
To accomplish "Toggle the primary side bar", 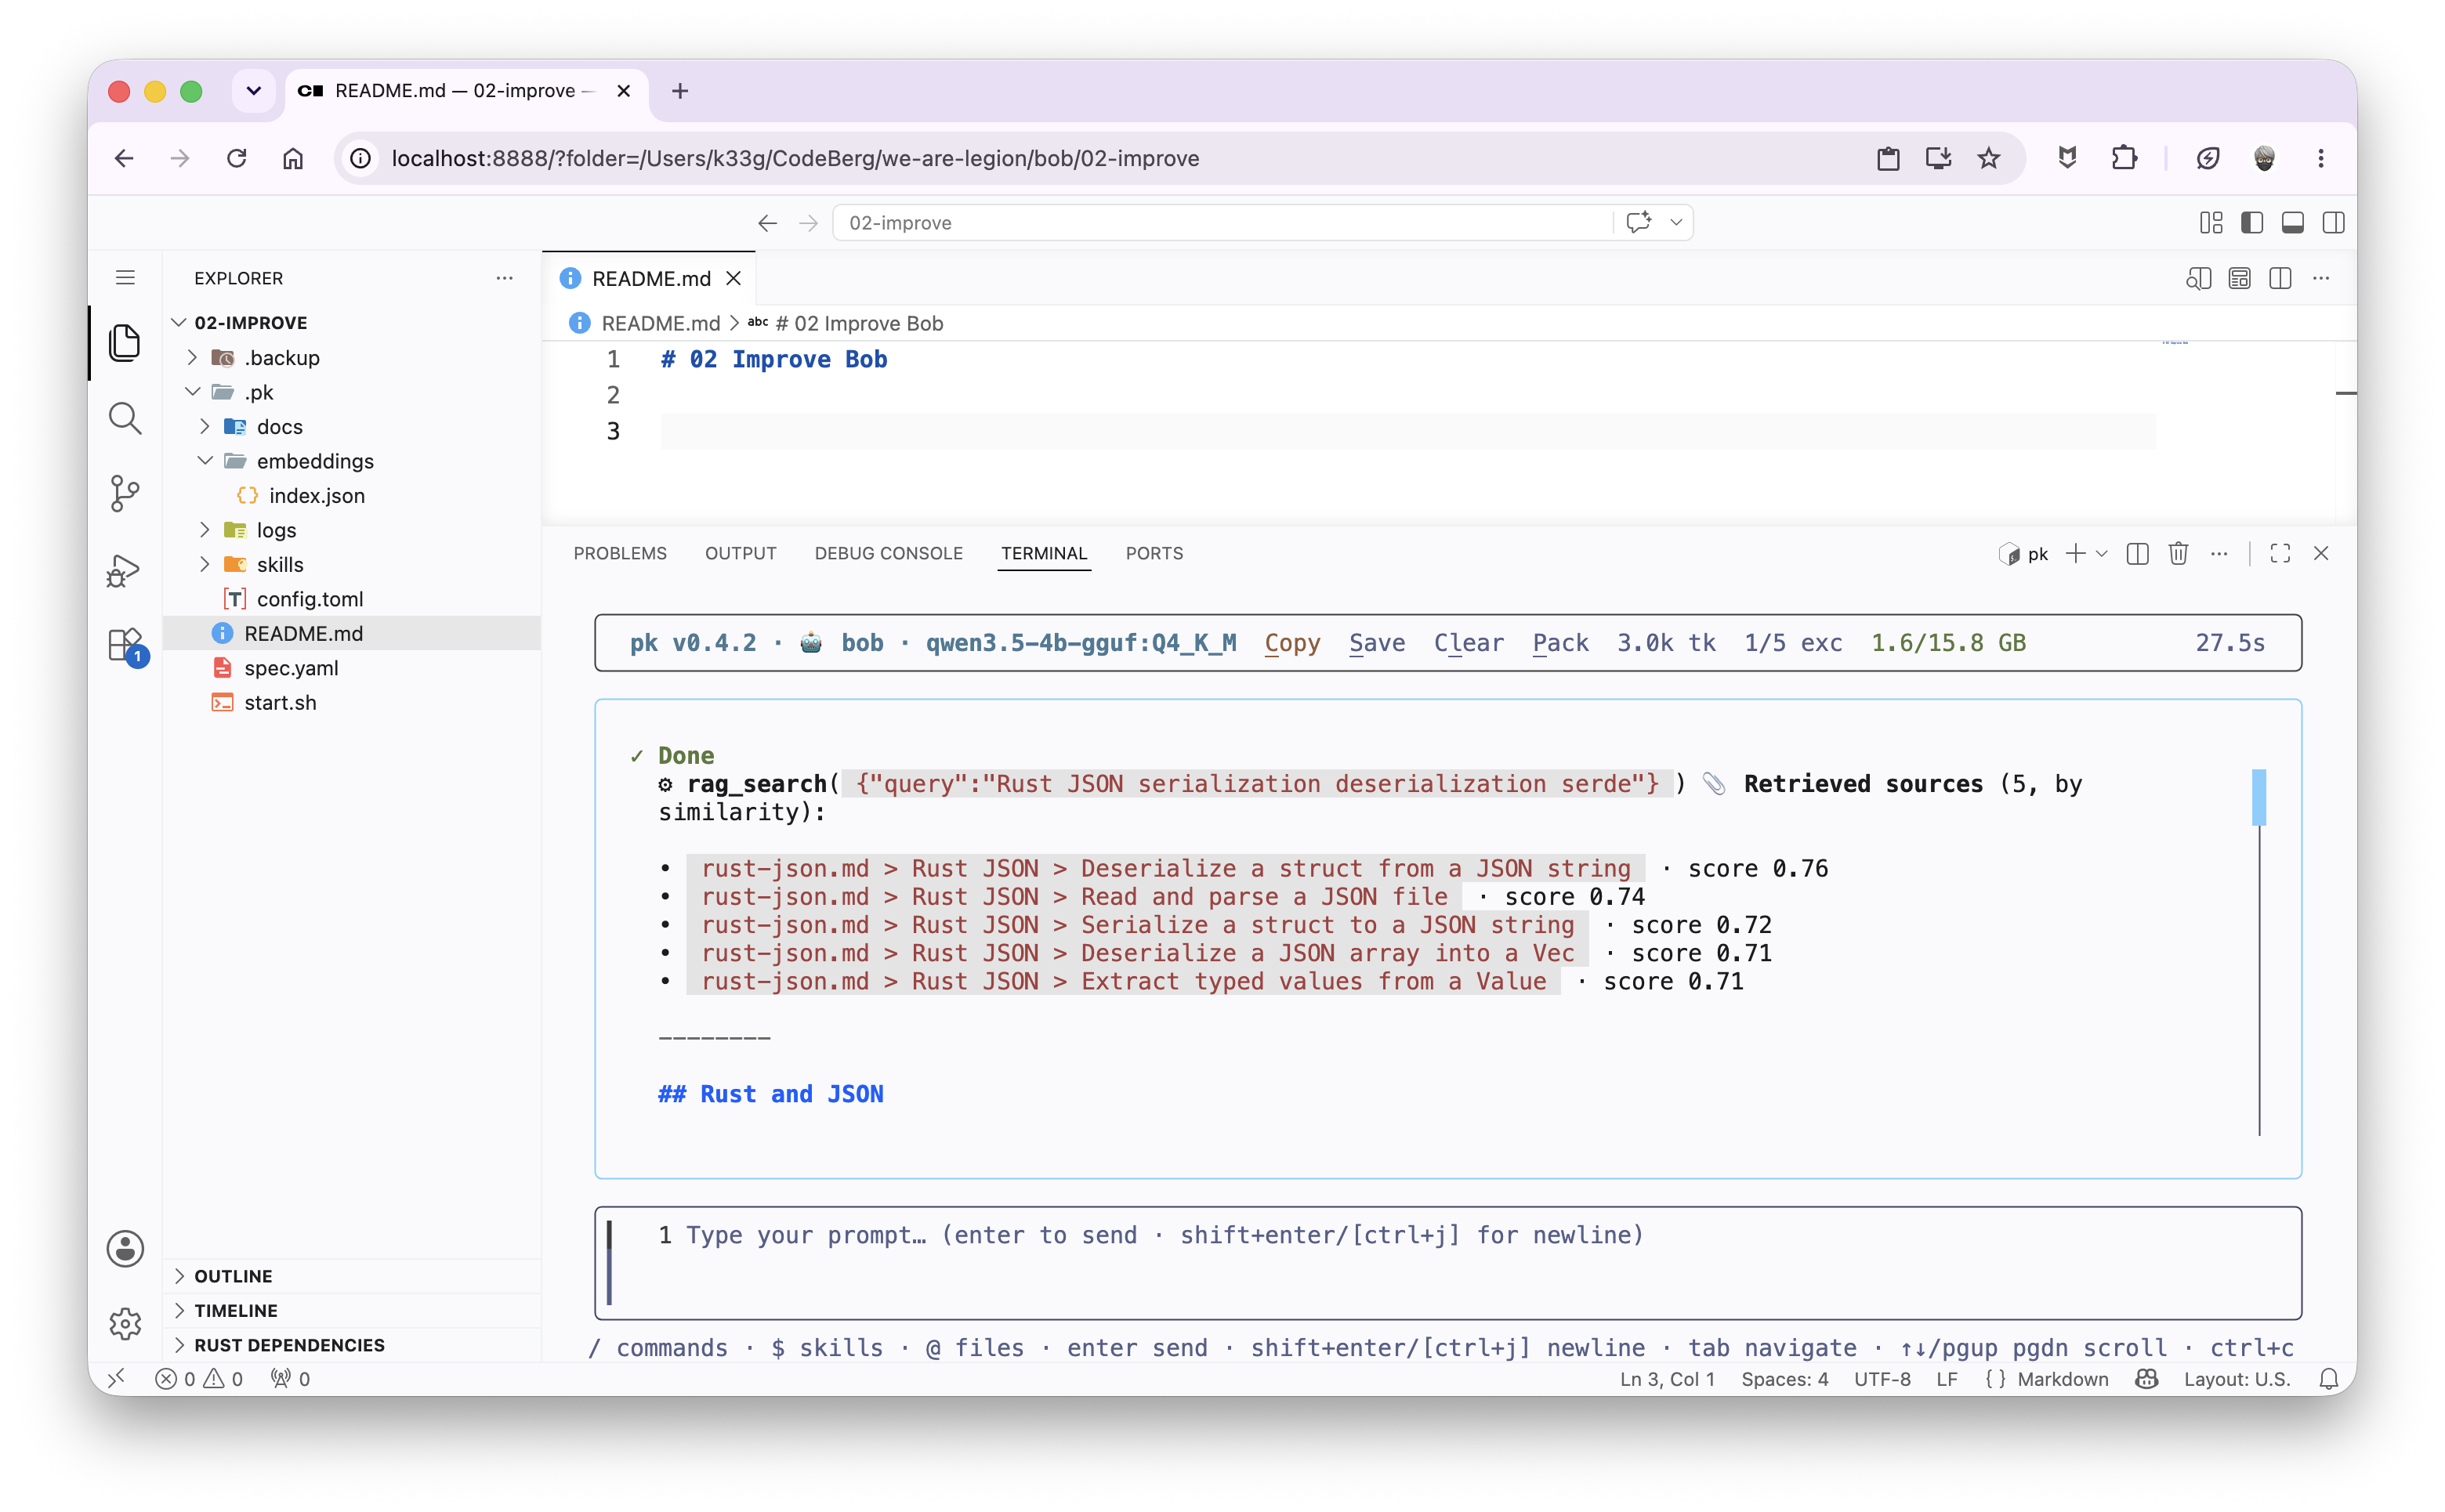I will [2252, 223].
